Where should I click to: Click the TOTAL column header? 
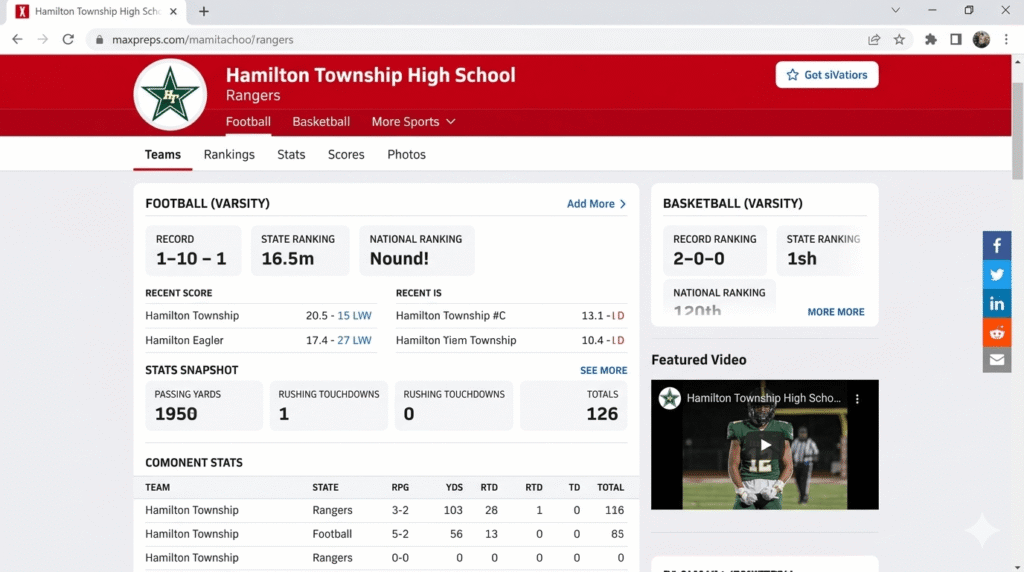click(x=610, y=488)
